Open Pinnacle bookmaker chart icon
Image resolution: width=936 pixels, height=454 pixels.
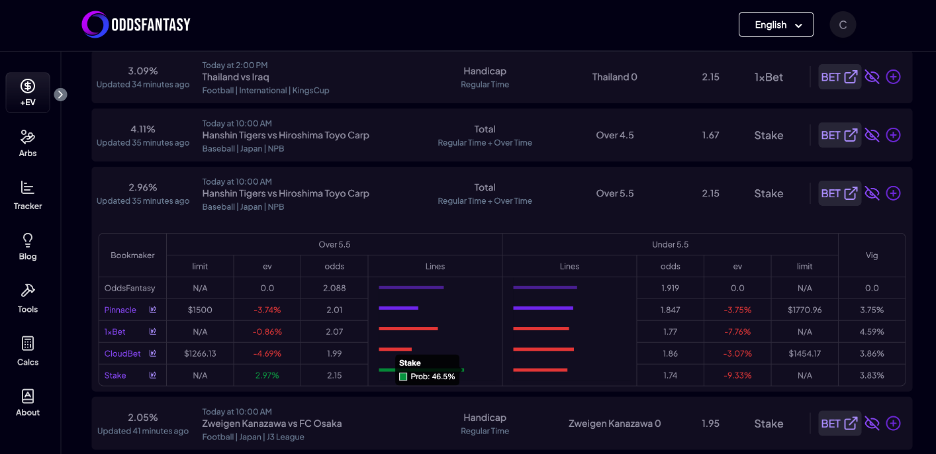click(153, 310)
